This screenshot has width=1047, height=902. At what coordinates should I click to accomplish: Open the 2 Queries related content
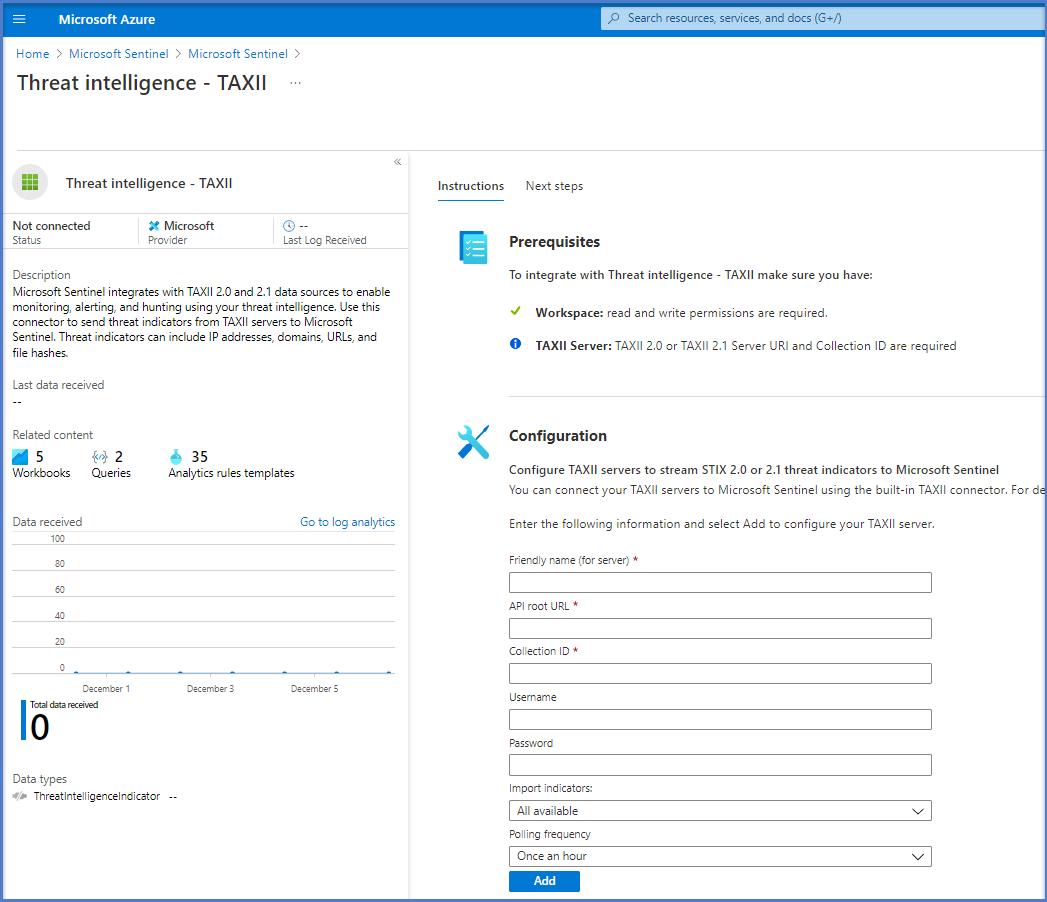click(111, 464)
